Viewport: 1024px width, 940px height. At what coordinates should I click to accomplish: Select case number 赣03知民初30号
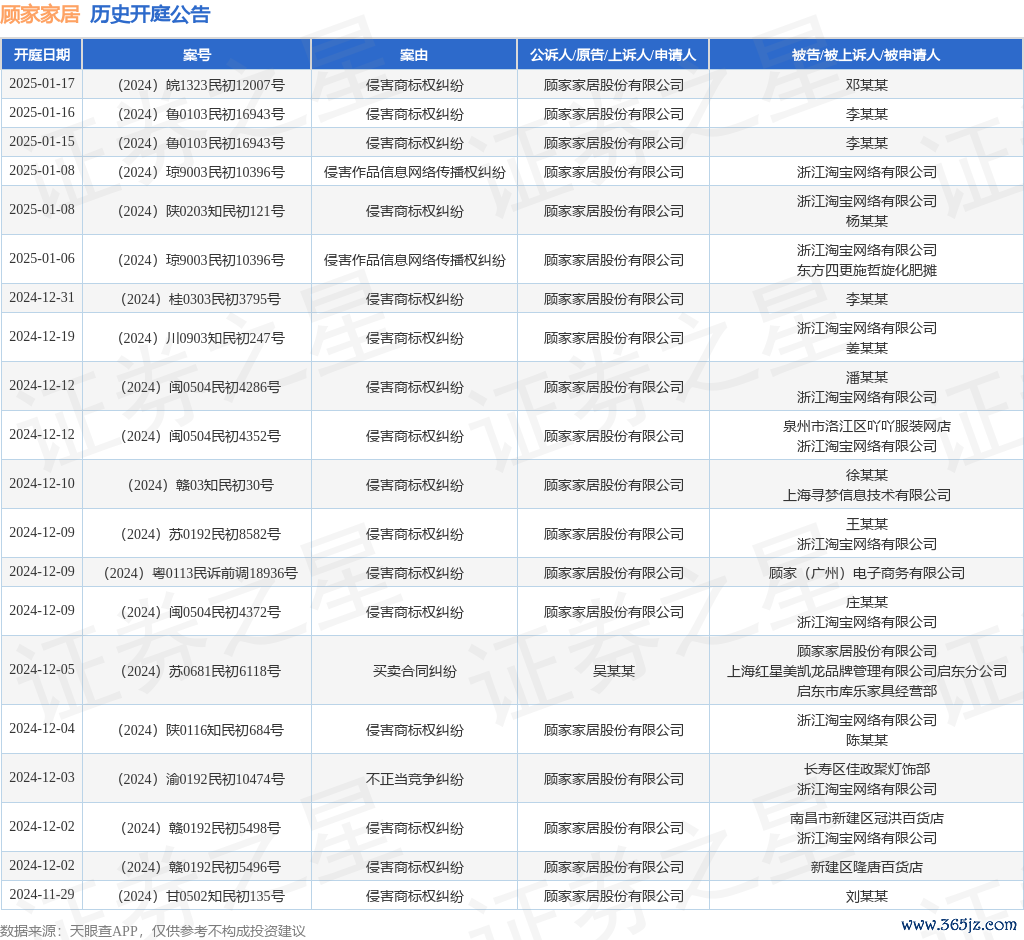point(201,485)
